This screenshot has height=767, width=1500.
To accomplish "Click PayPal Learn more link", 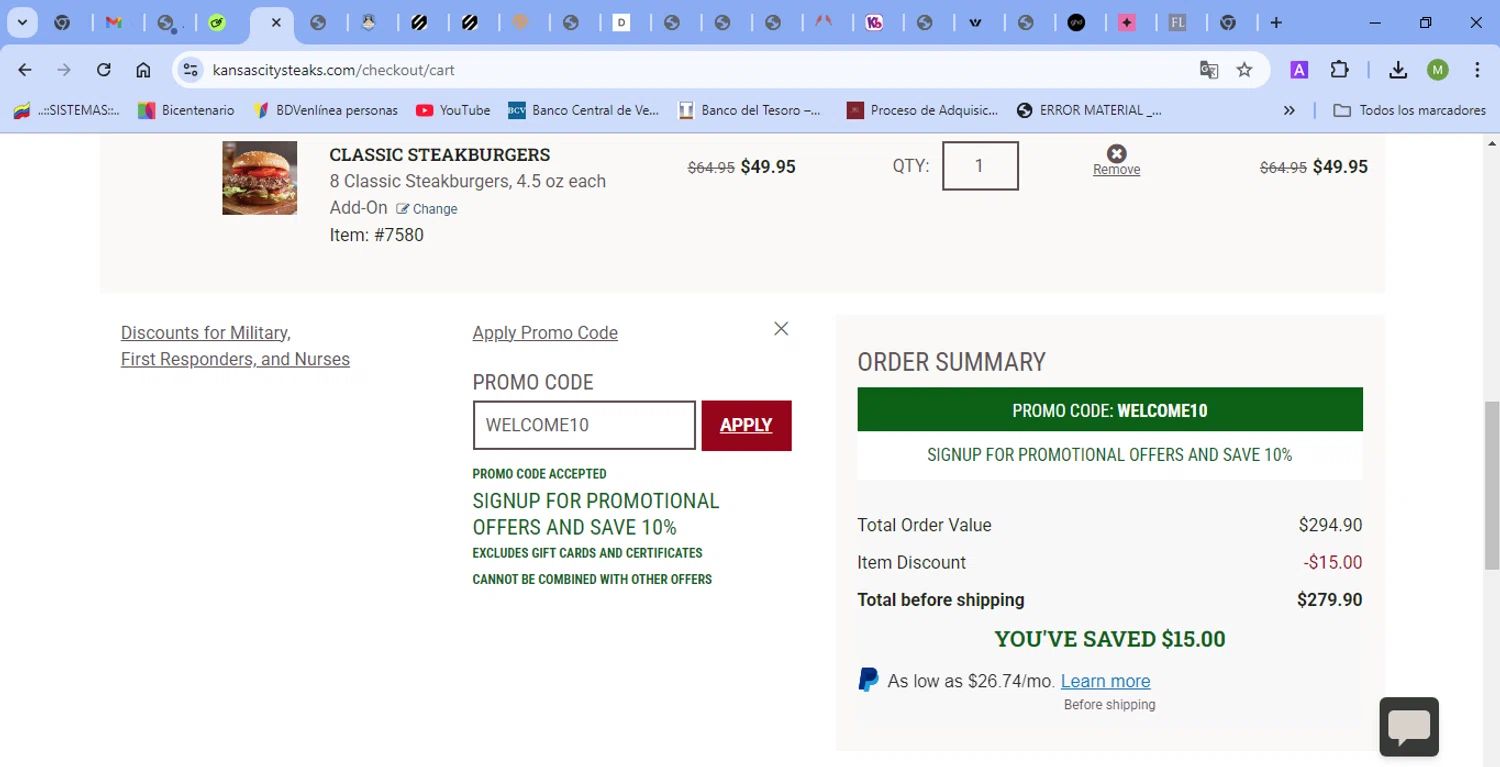I will pyautogui.click(x=1105, y=681).
